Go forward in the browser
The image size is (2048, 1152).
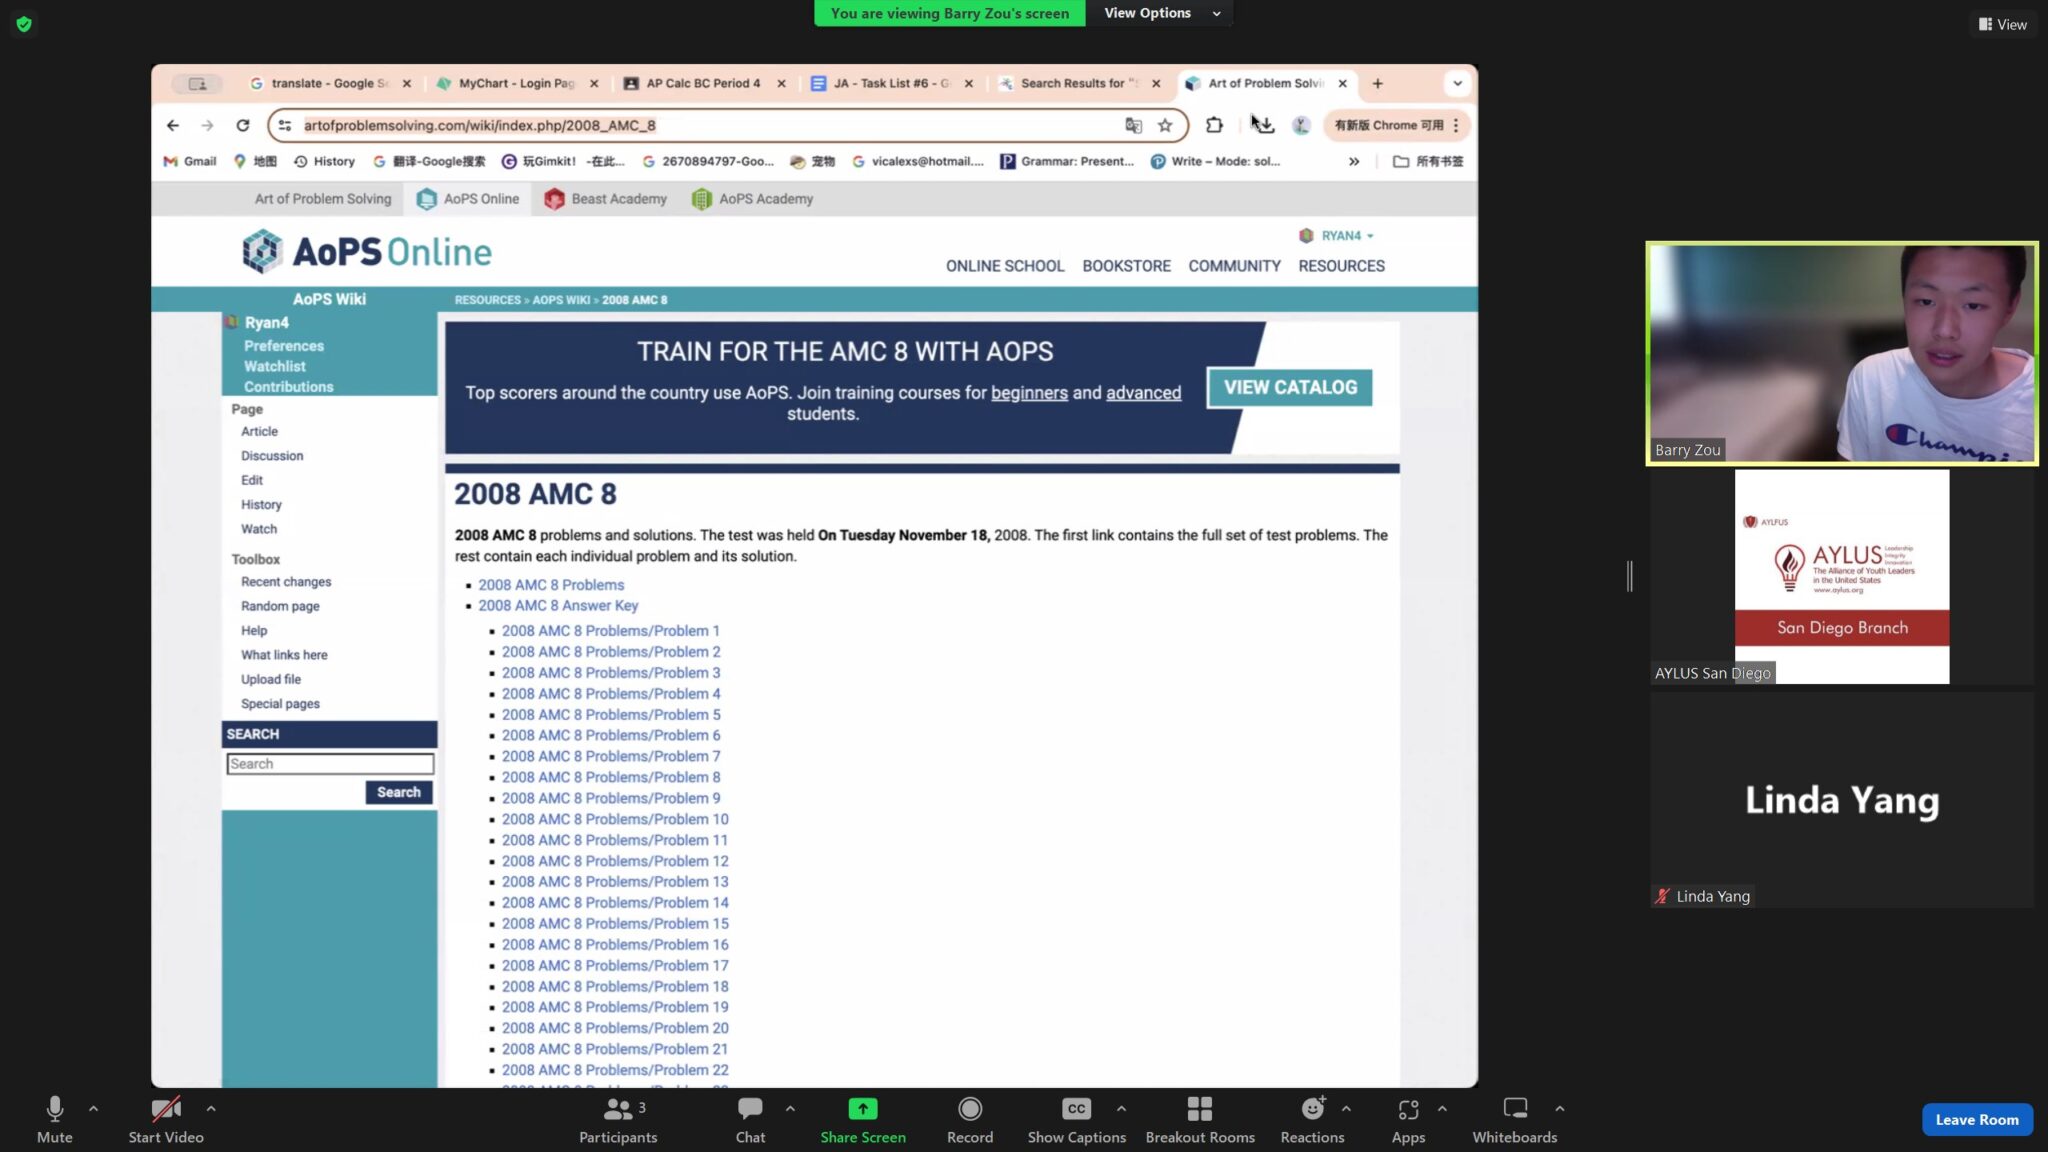pos(207,125)
